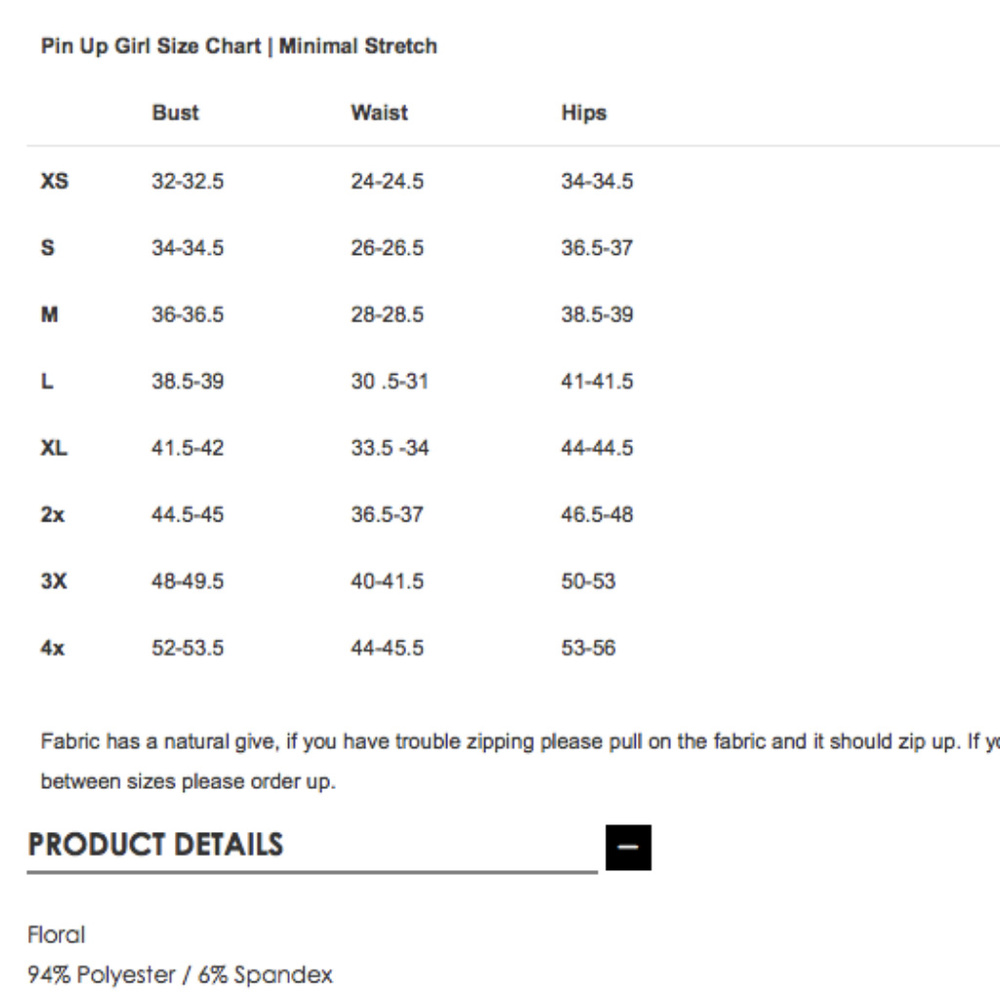Click the L size row label
This screenshot has height=1000, width=1000.
tap(47, 381)
